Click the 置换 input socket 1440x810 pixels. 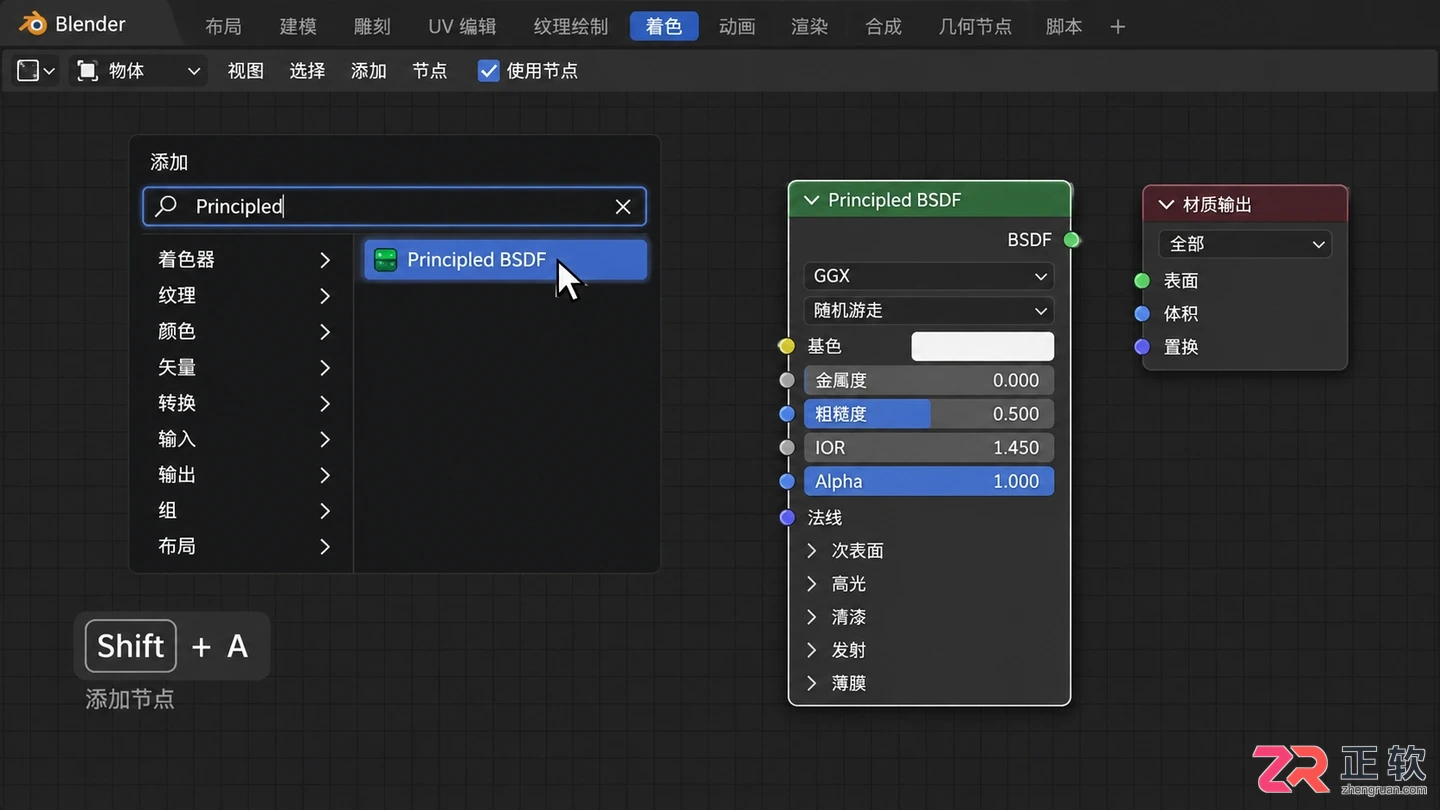(x=1142, y=347)
